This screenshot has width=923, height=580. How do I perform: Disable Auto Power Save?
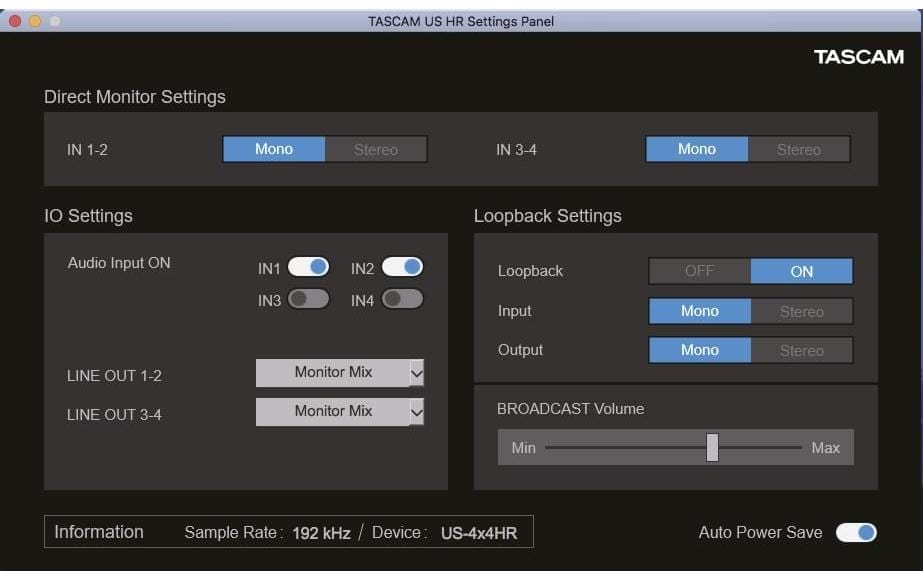(859, 533)
